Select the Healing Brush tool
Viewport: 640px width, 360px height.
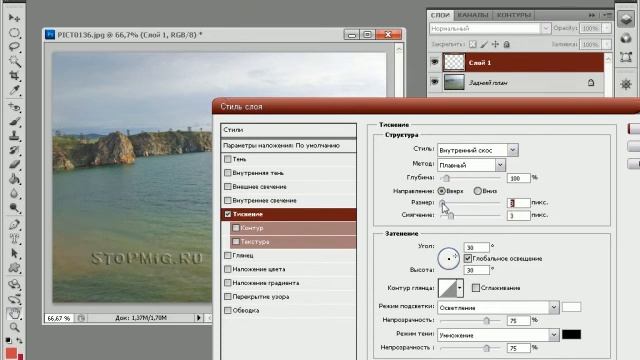click(14, 107)
